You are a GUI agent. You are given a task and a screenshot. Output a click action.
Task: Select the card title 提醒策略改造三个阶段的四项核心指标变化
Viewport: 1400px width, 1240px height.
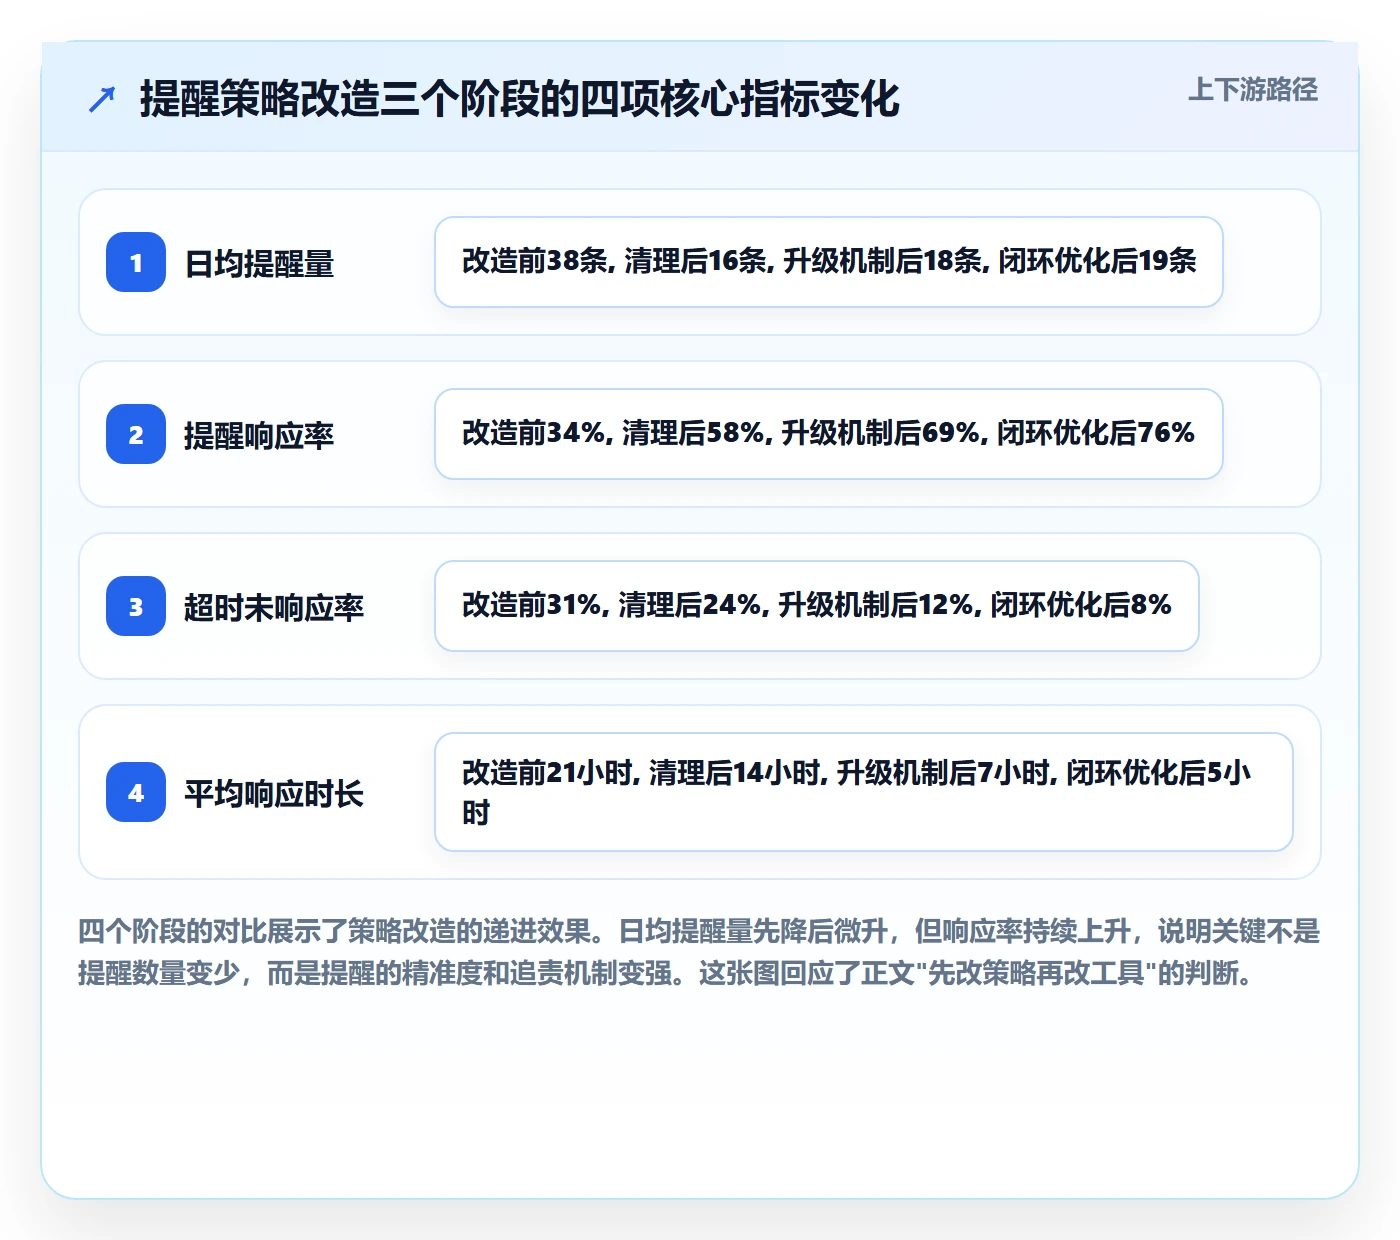tap(520, 99)
